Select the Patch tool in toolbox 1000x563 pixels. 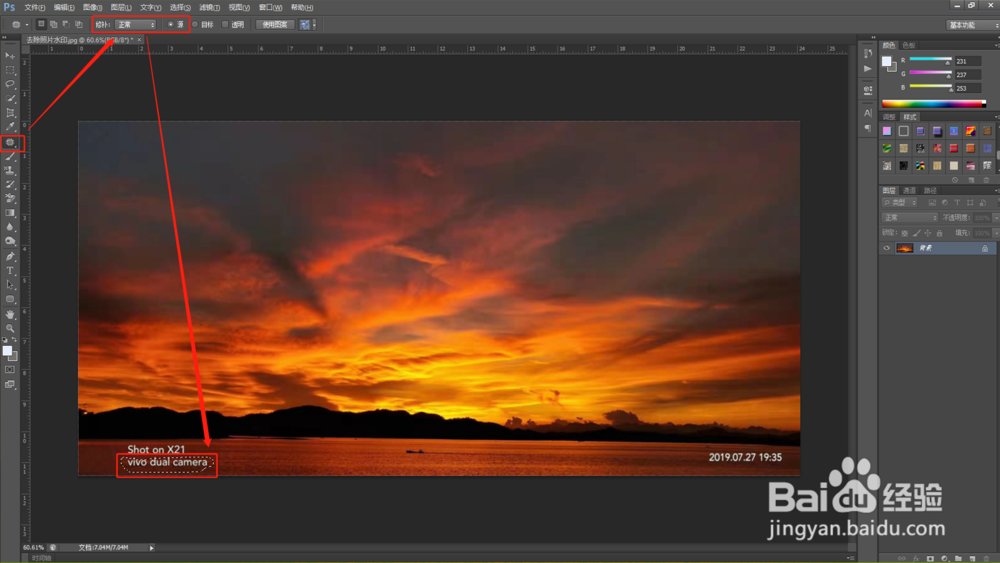point(10,142)
